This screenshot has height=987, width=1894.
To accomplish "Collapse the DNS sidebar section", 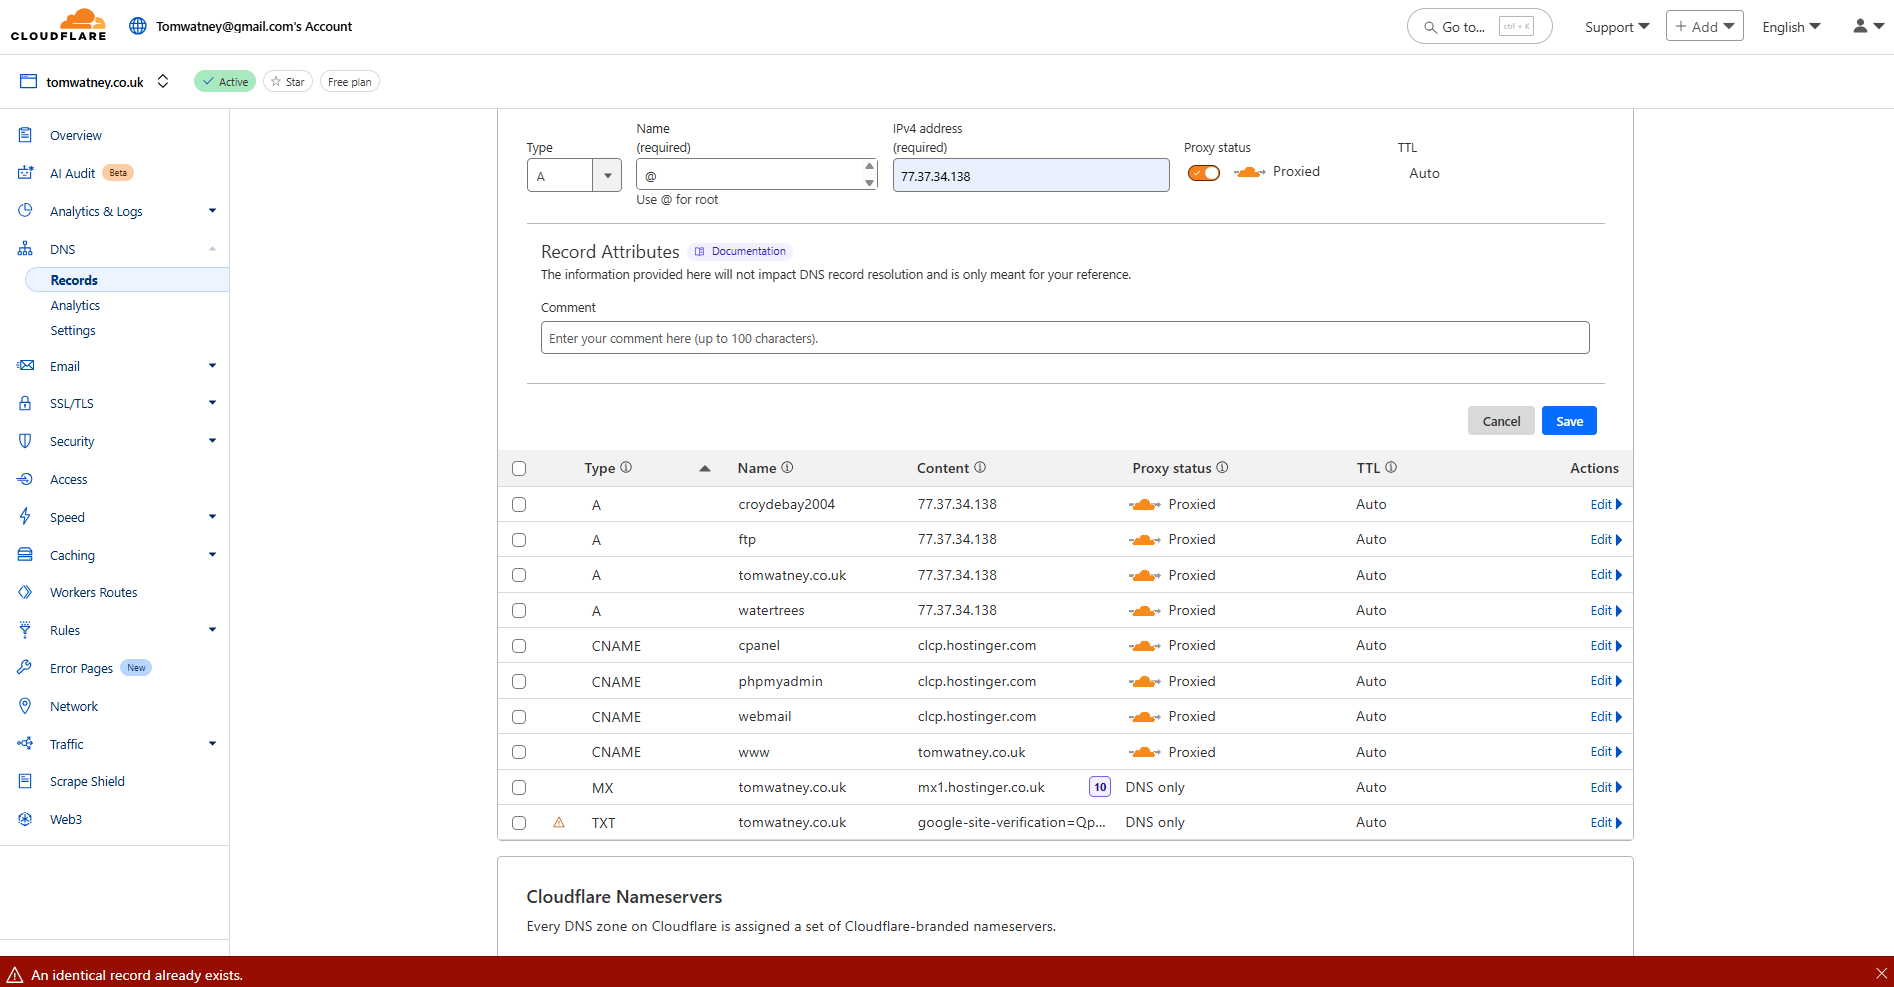I will pos(212,249).
